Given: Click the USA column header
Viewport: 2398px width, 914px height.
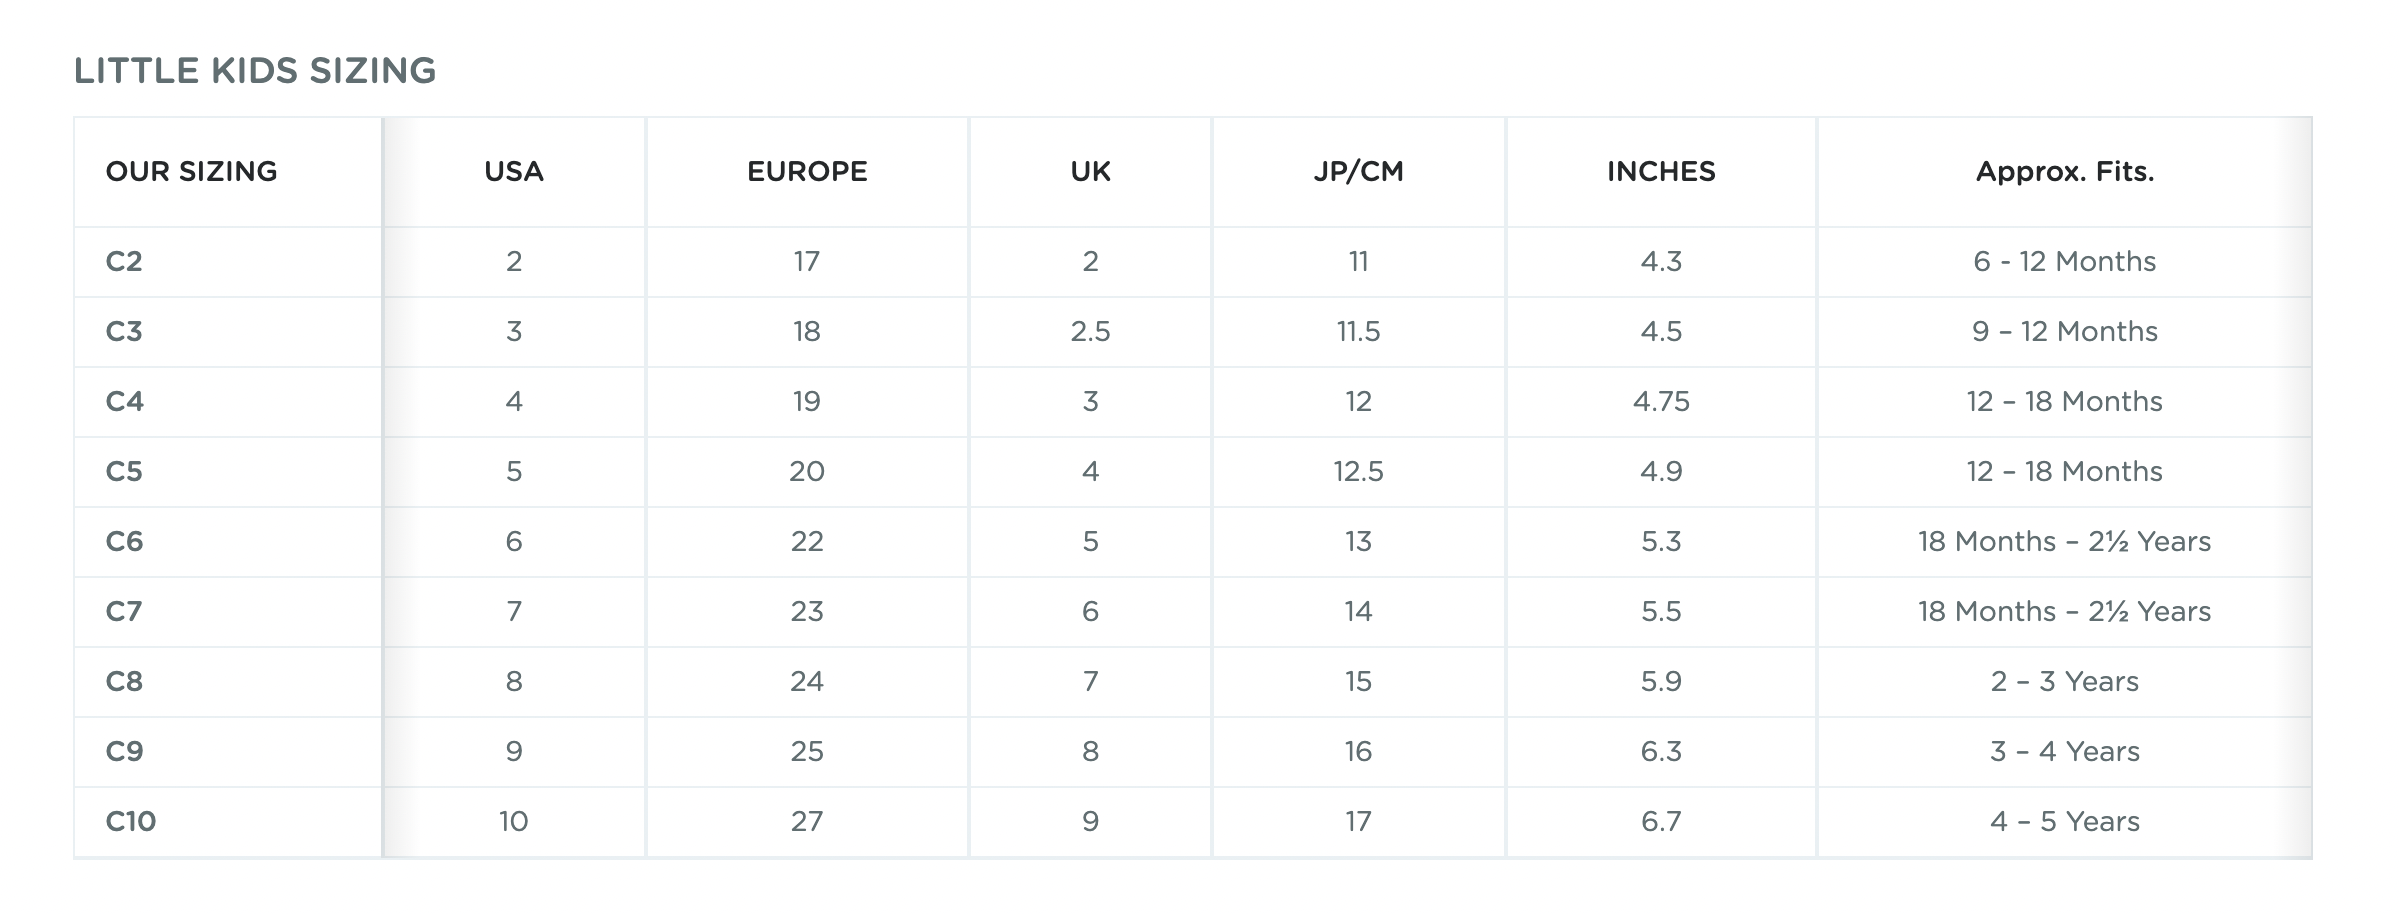Looking at the screenshot, I should 514,172.
